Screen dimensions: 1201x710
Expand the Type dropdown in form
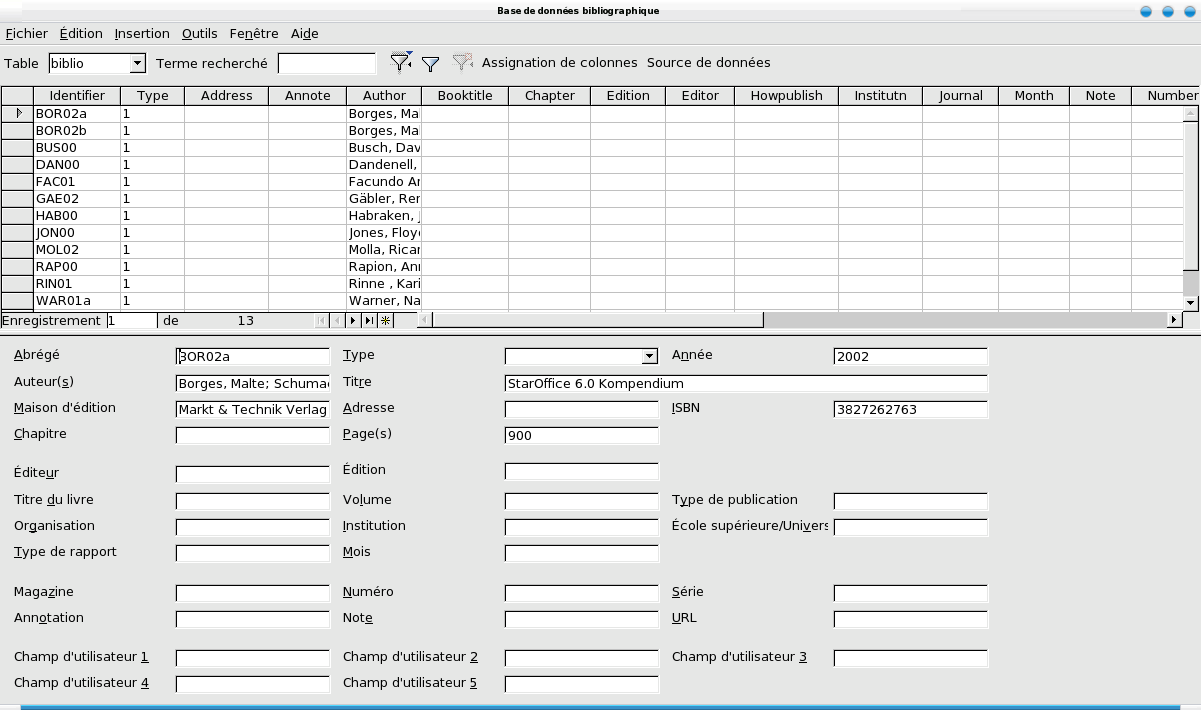tap(650, 357)
